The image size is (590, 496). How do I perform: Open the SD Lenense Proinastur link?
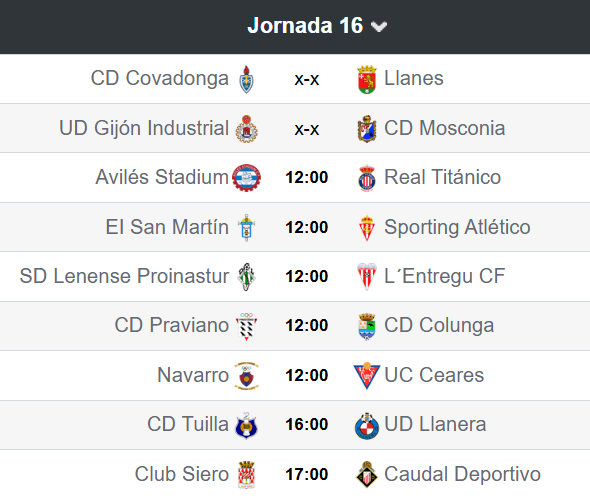pyautogui.click(x=124, y=276)
